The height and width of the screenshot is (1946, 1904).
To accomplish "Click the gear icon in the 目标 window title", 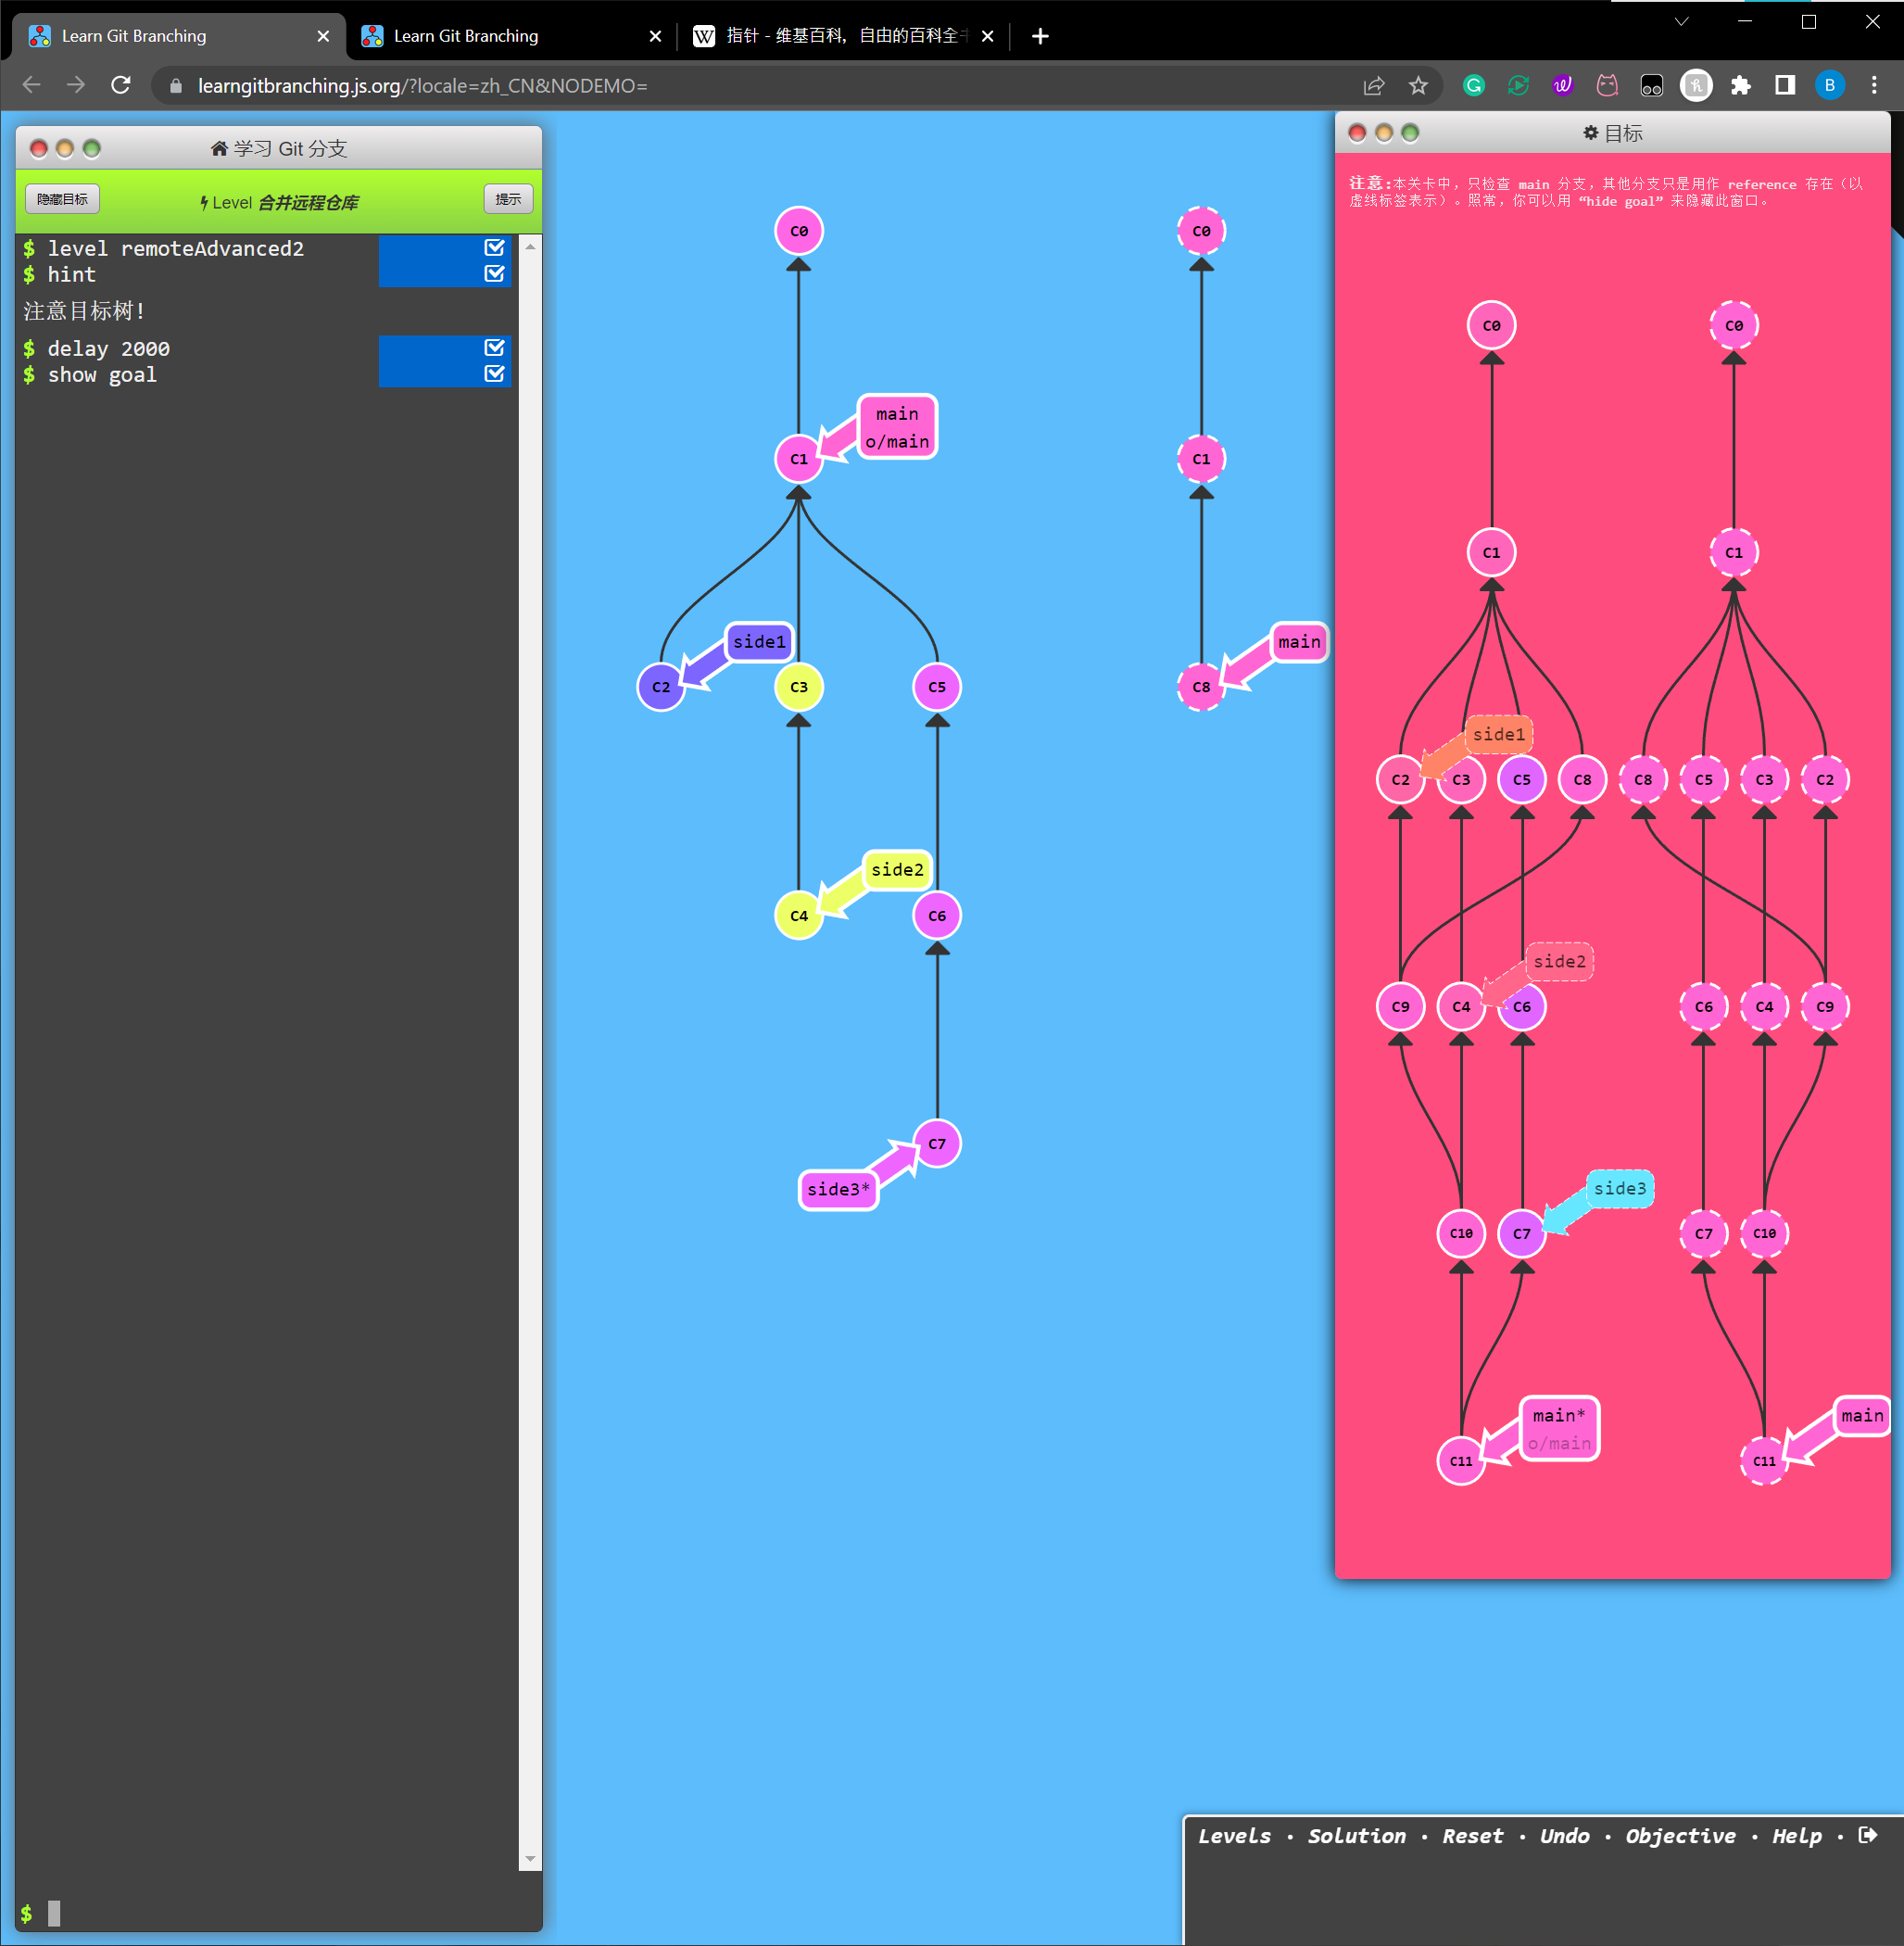I will (x=1590, y=133).
